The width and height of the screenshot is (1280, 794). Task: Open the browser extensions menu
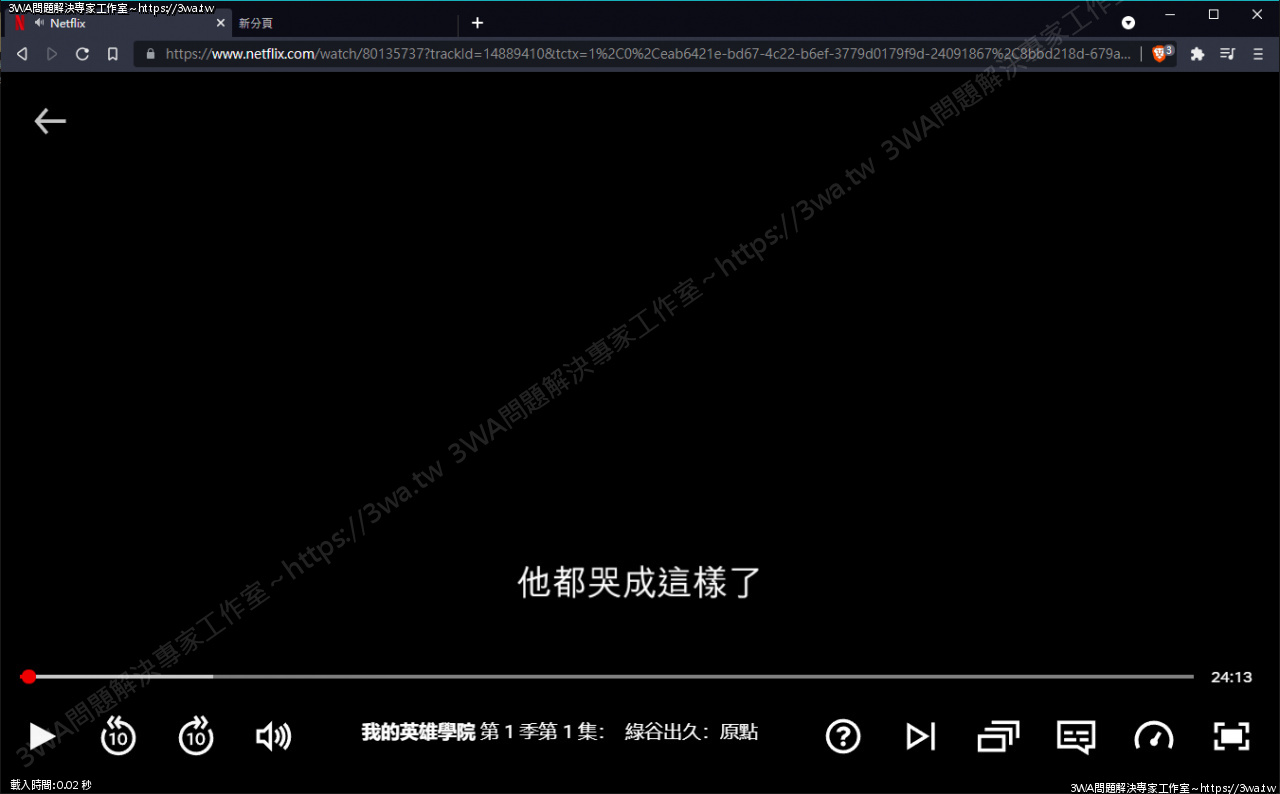pos(1197,54)
